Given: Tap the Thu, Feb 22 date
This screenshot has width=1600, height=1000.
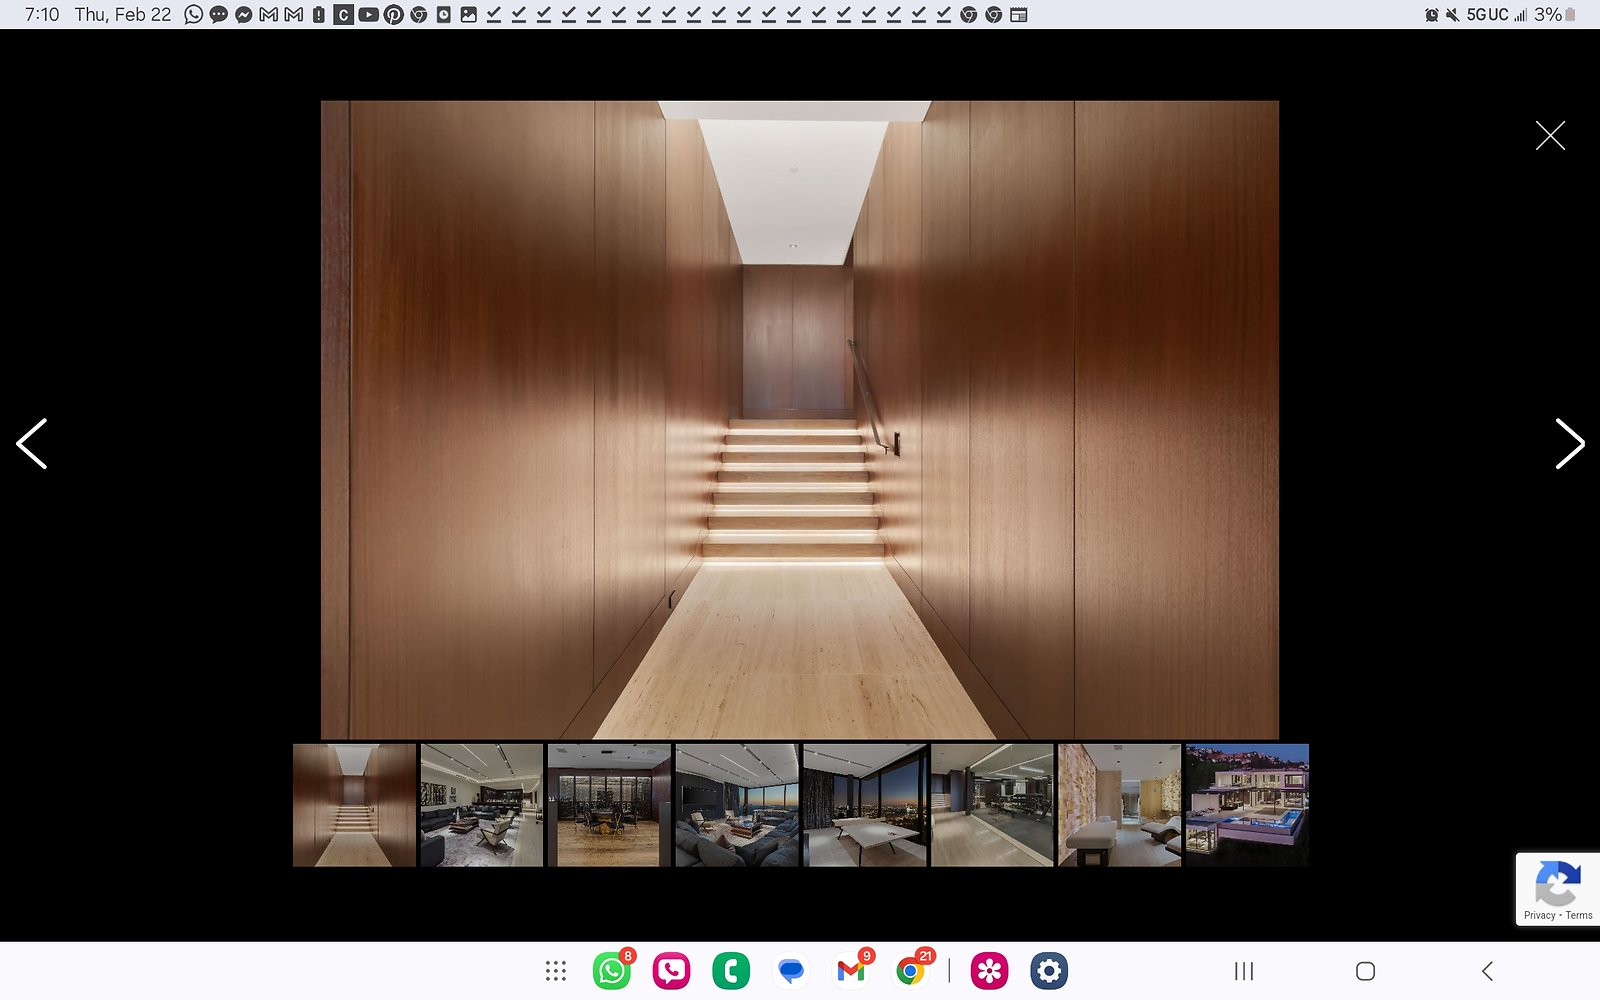Looking at the screenshot, I should pos(123,15).
